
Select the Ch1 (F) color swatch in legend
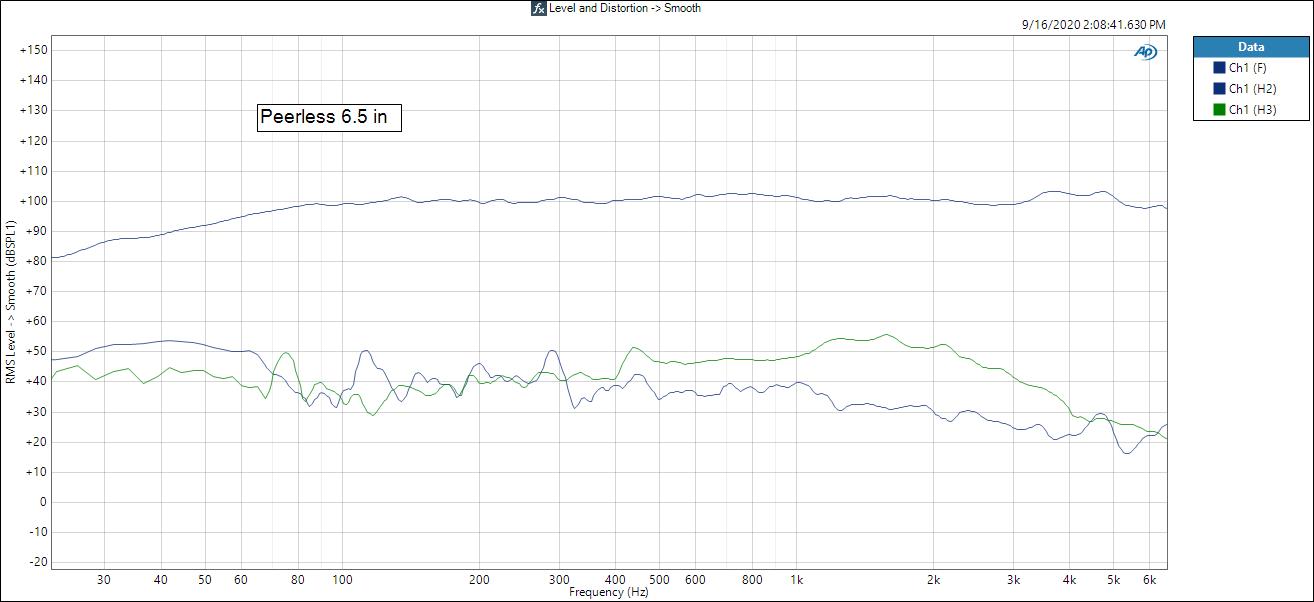(x=1219, y=68)
